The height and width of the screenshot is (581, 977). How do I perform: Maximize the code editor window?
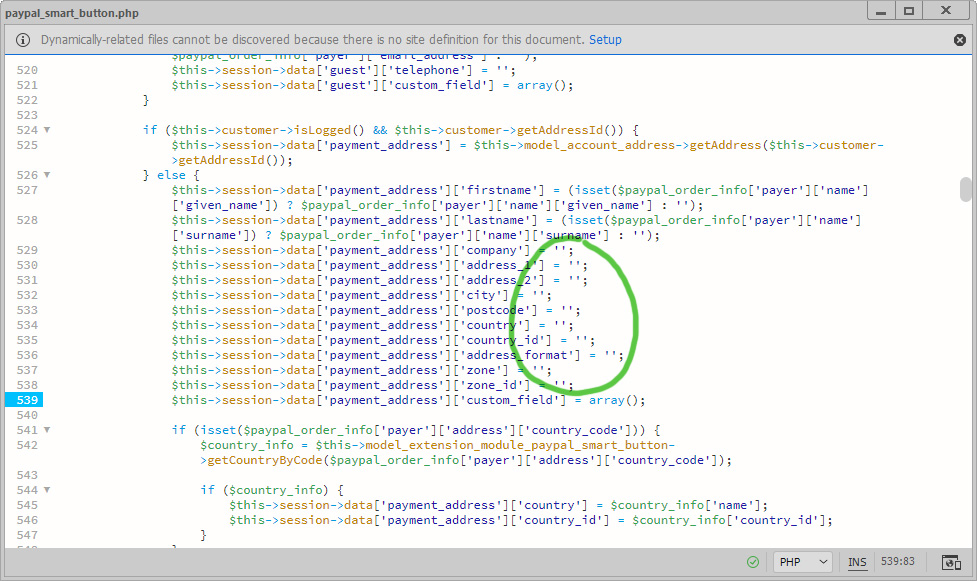tap(908, 11)
